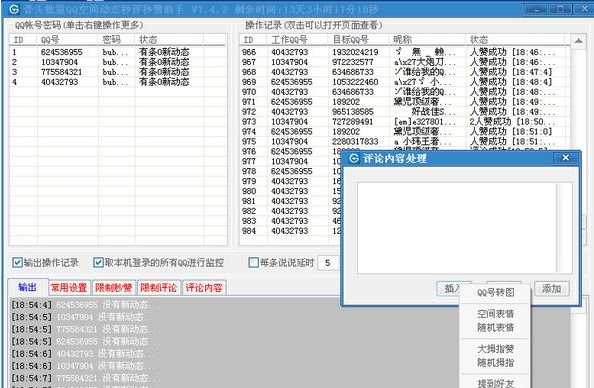Click the delay value field showing 5
This screenshot has height=388, width=594.
pyautogui.click(x=328, y=263)
